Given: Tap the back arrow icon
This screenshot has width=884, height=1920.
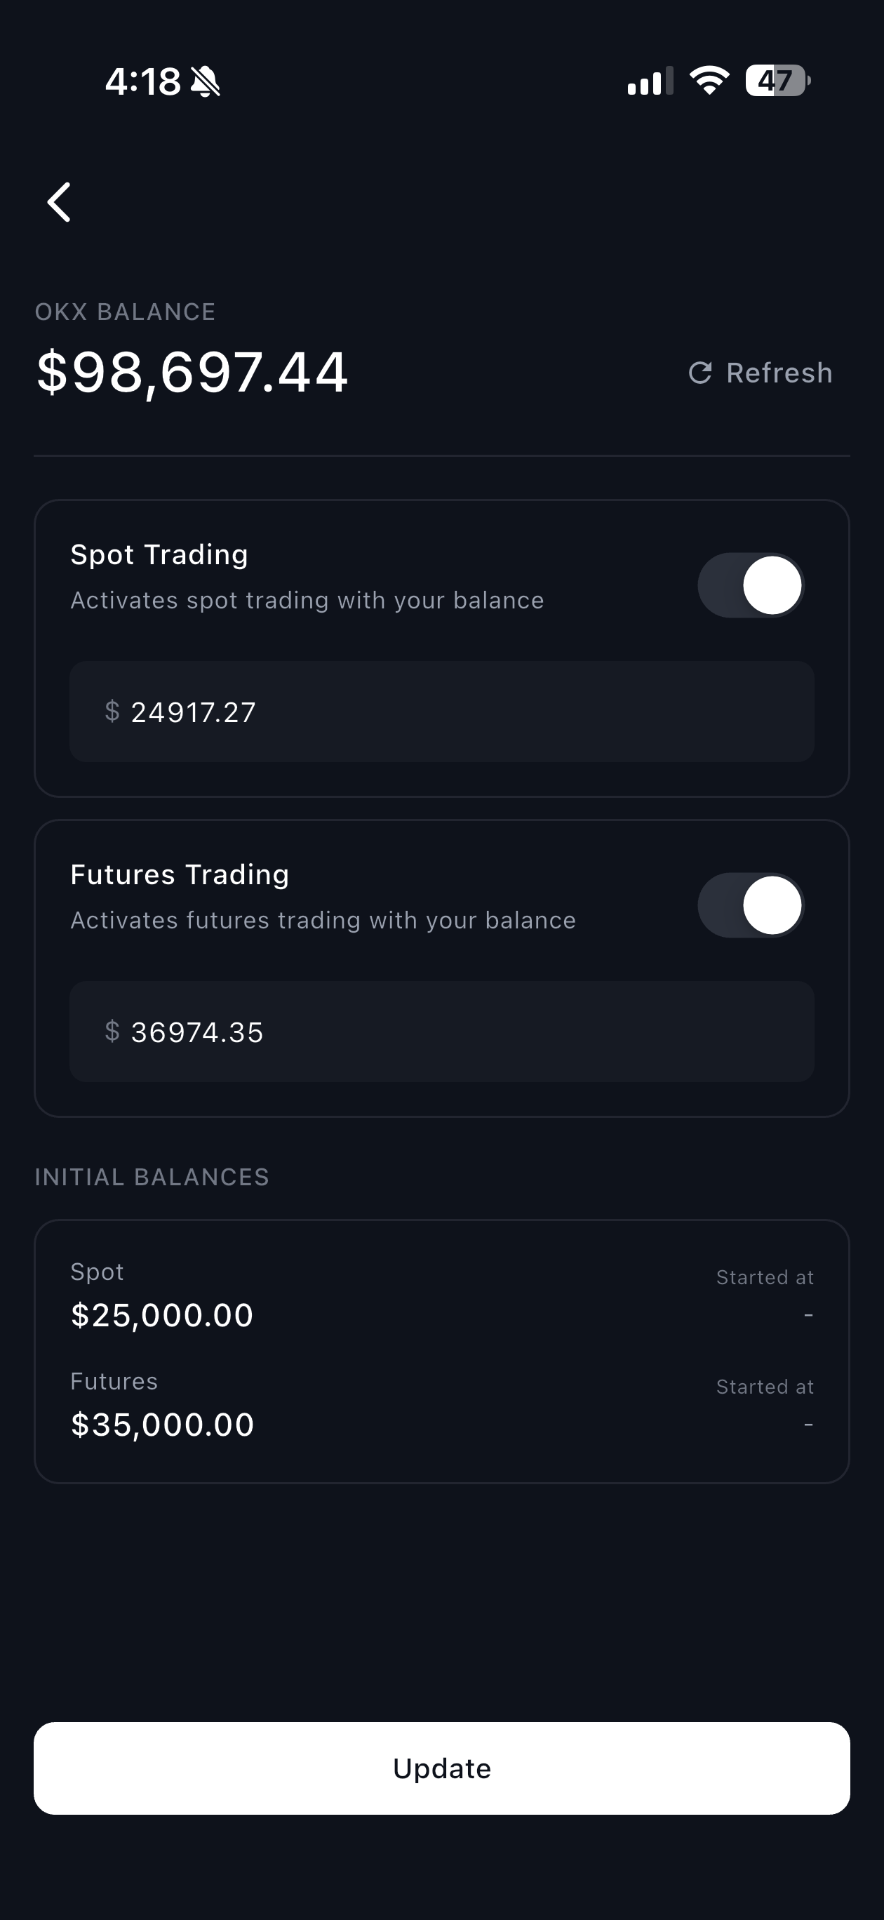Looking at the screenshot, I should 60,202.
